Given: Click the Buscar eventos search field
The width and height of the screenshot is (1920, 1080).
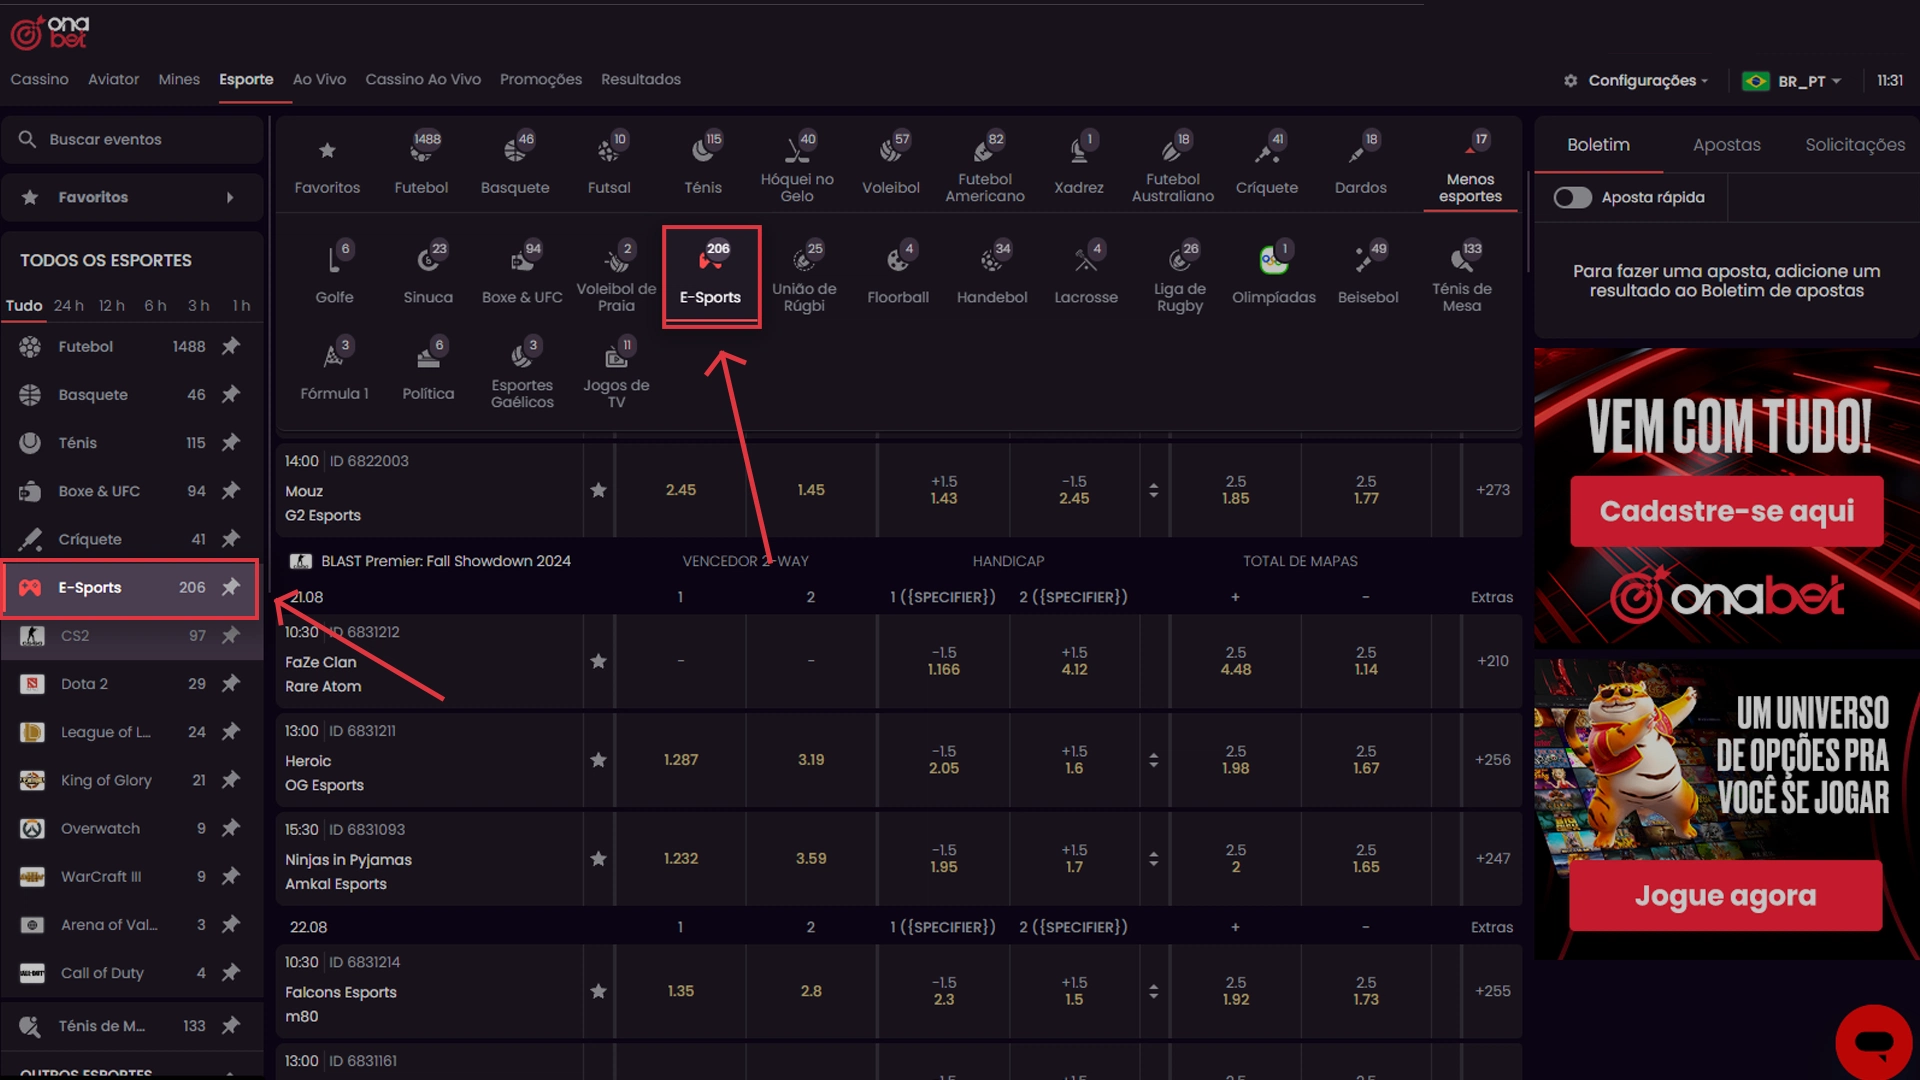Looking at the screenshot, I should 132,139.
